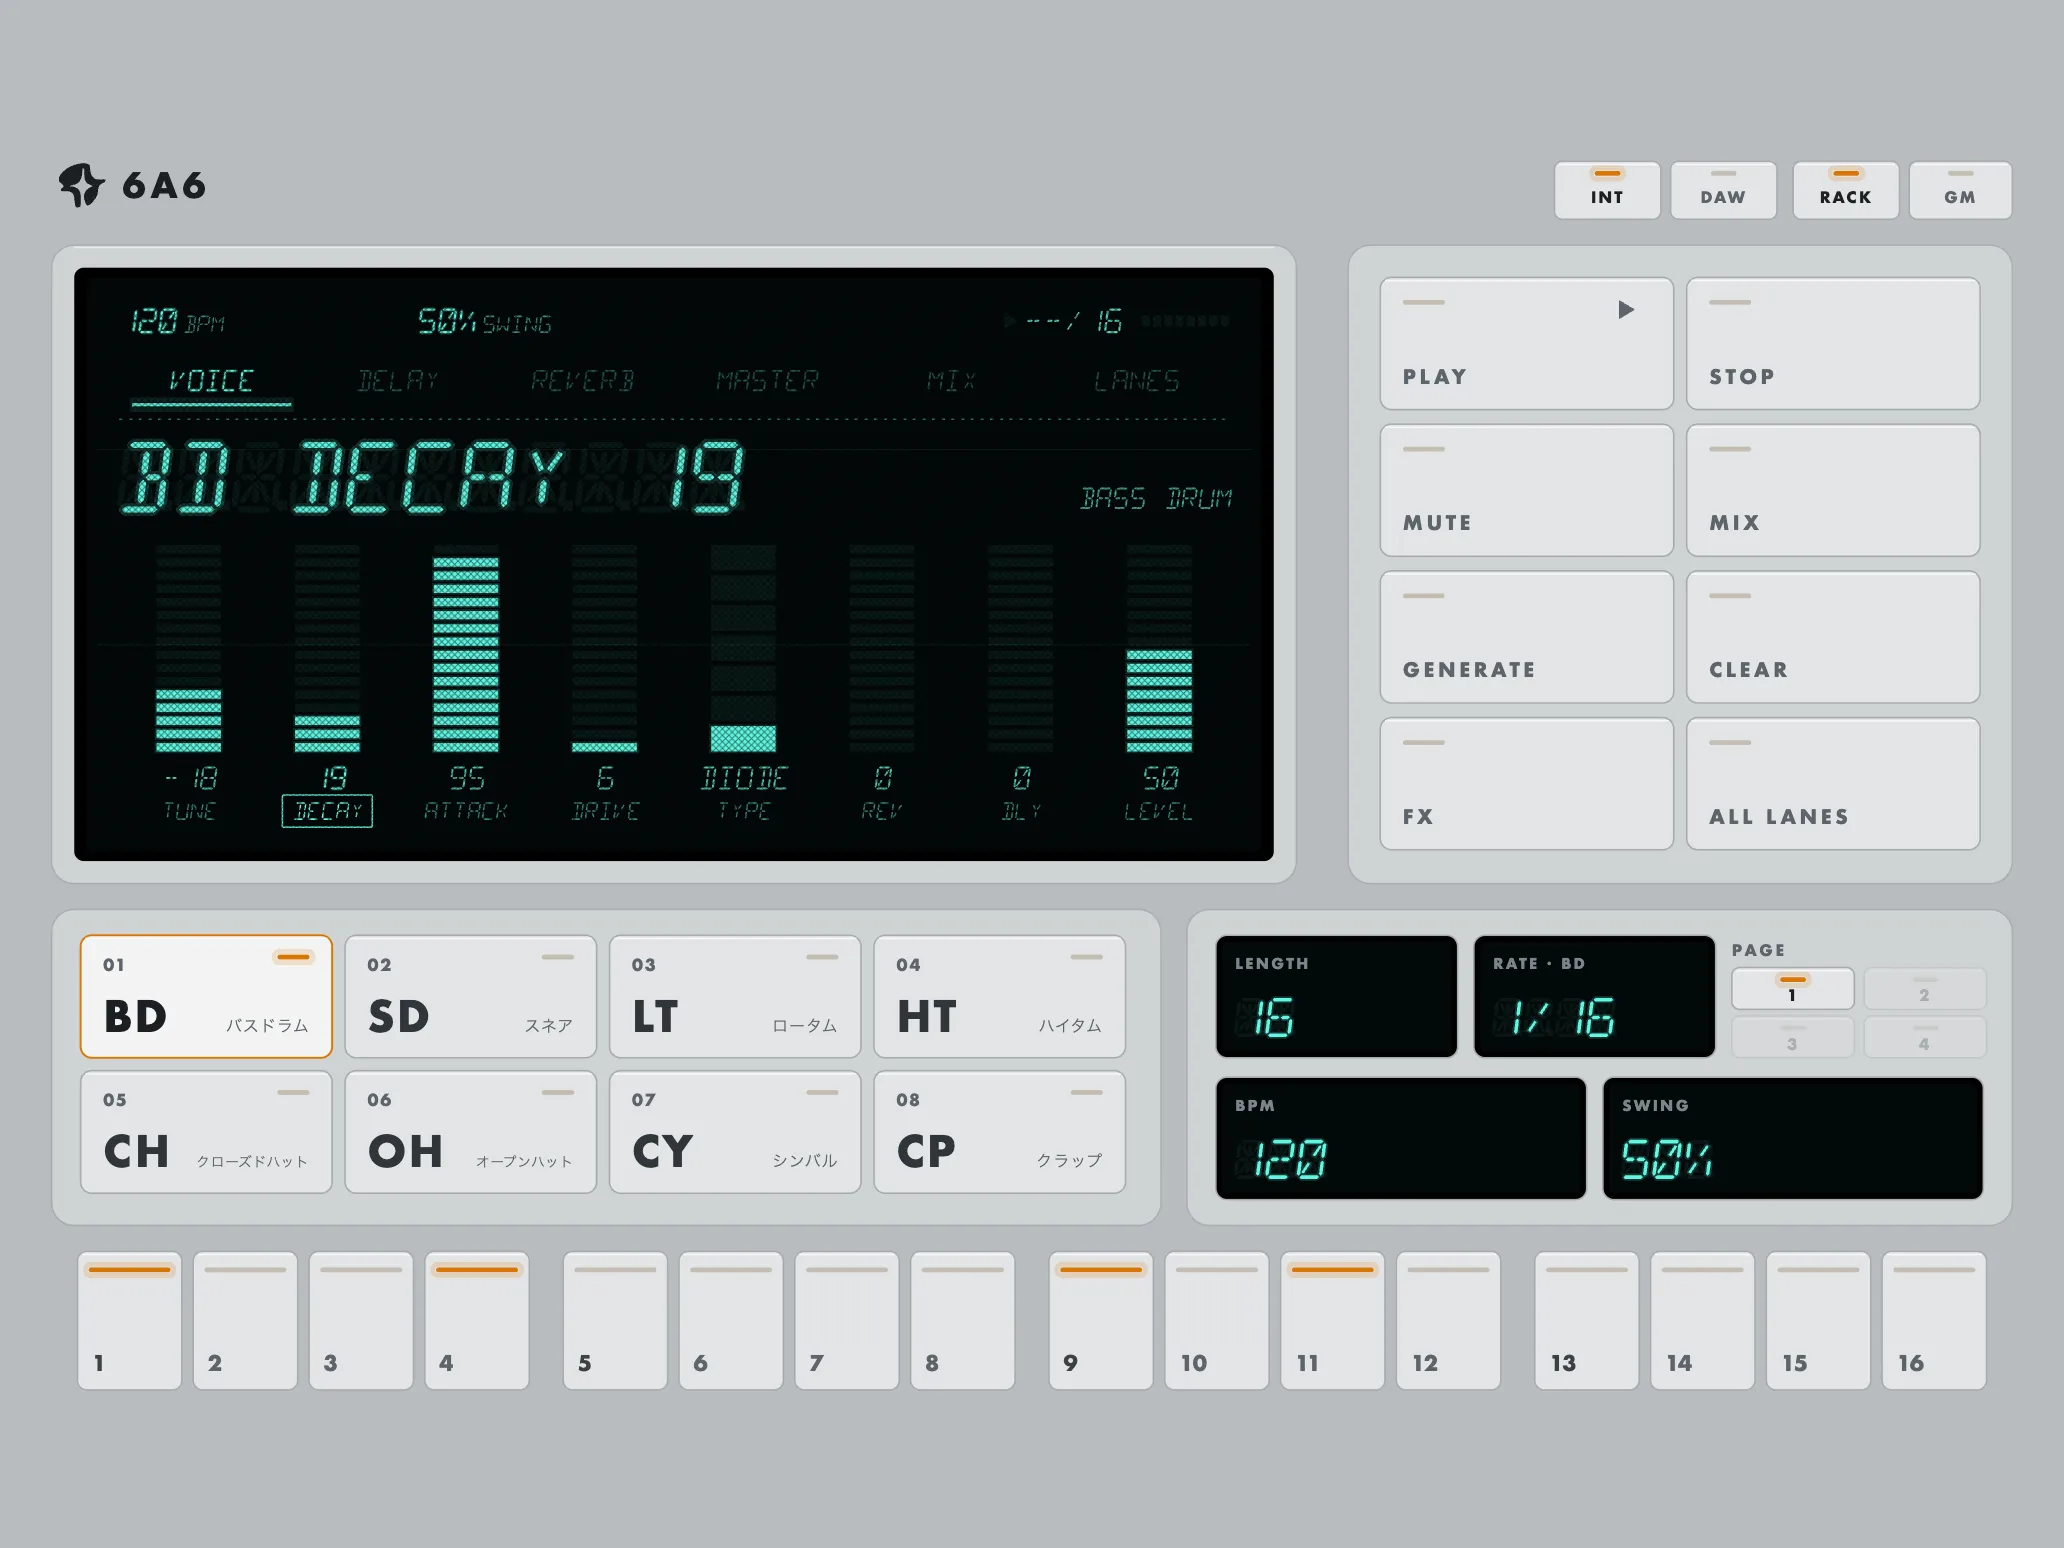Click the DIODE TYPE selector

click(x=743, y=648)
